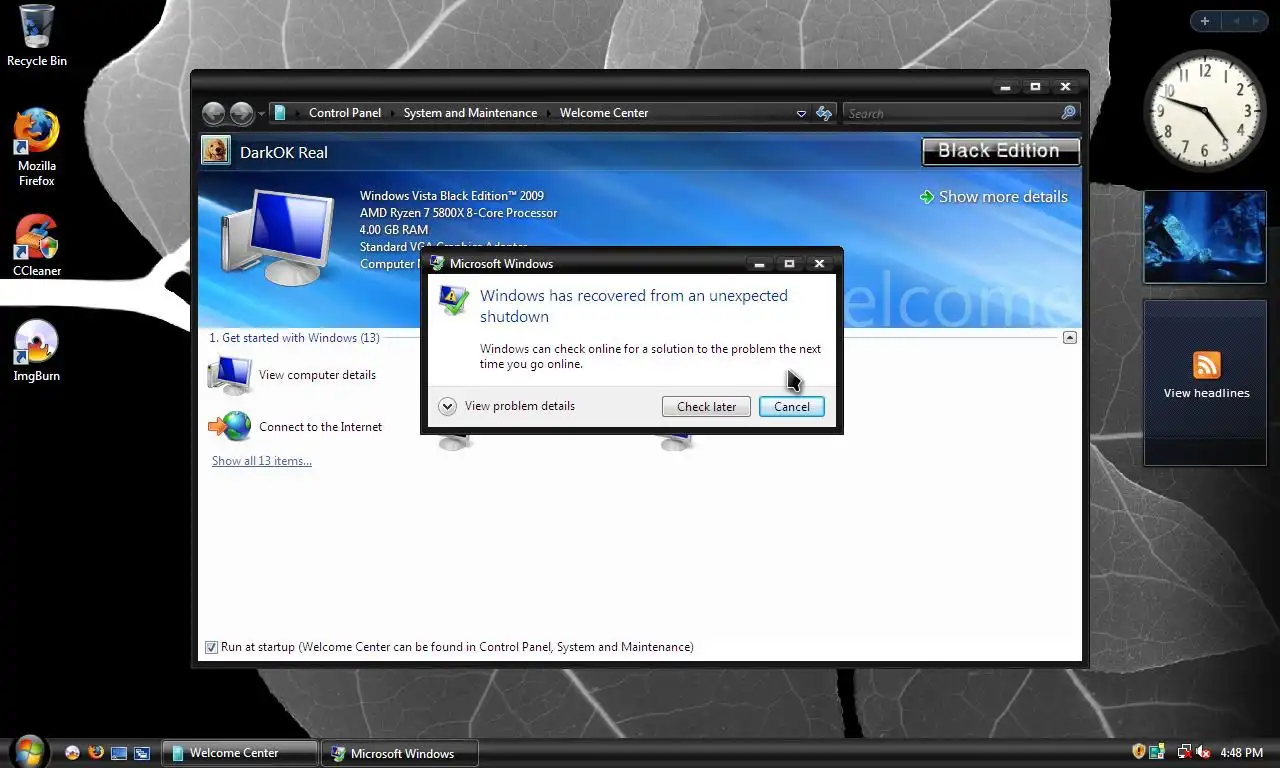Click the disc icon in Quick Launch
The width and height of the screenshot is (1280, 768).
point(72,753)
